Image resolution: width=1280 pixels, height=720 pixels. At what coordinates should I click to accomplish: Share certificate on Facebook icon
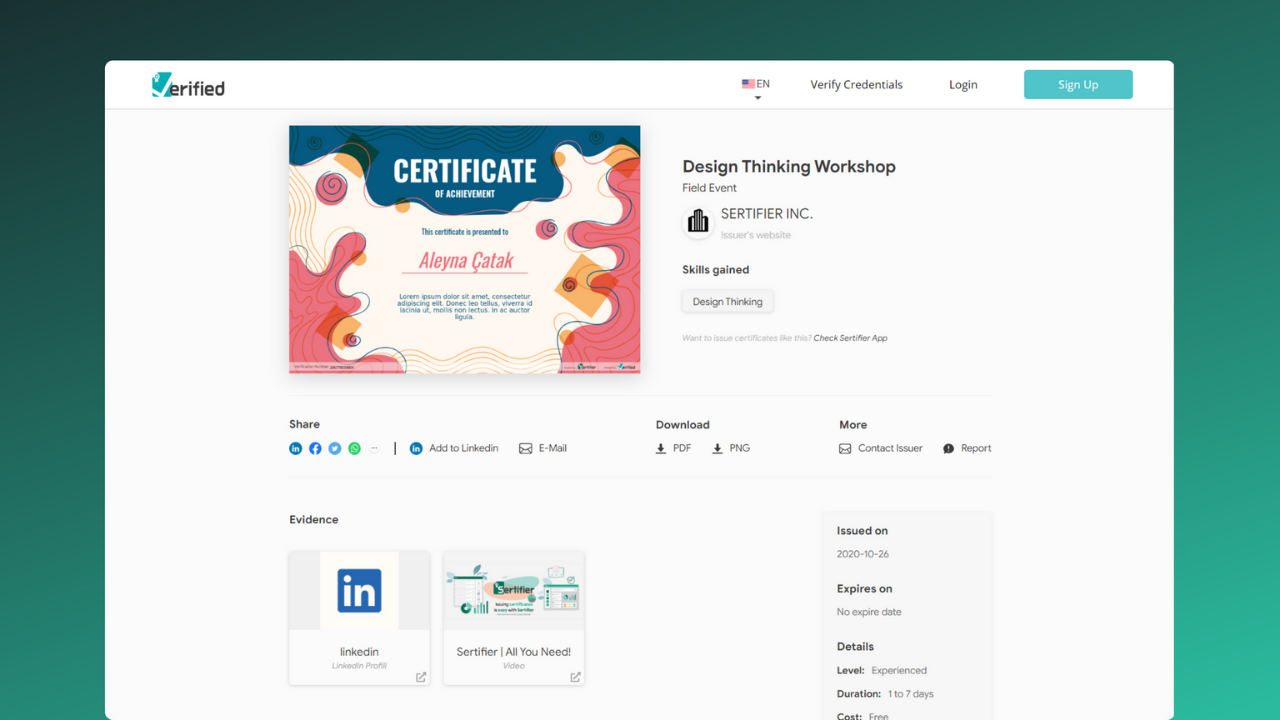(x=315, y=449)
